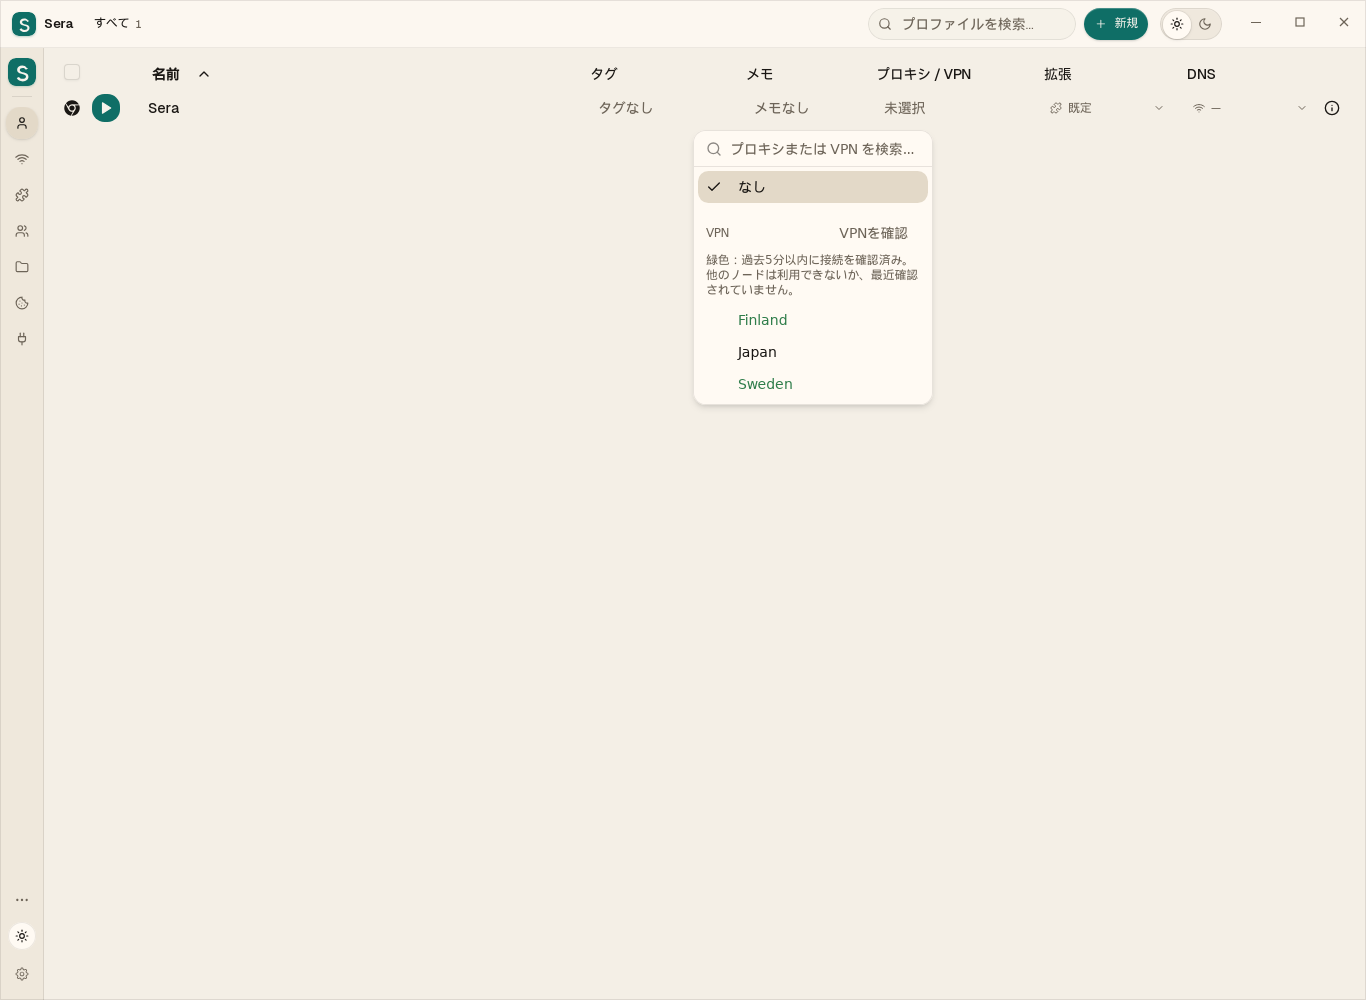Click the プロキシ / VPN column header
The image size is (1366, 1000).
924,74
